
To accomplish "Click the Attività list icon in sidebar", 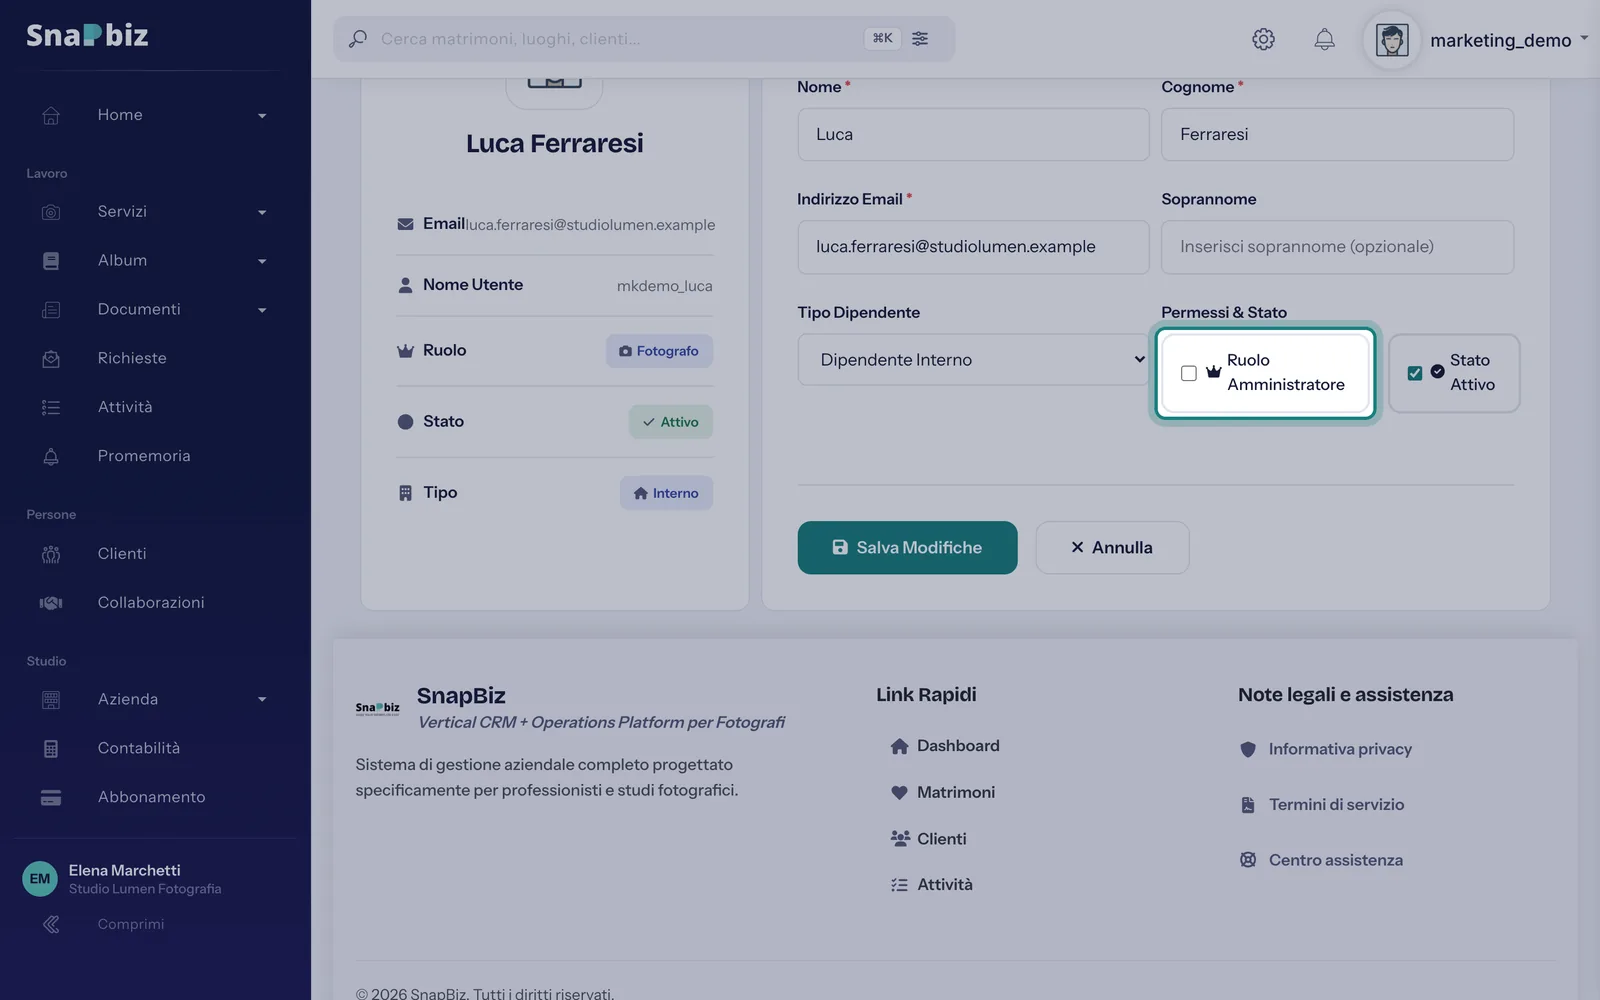I will (51, 407).
